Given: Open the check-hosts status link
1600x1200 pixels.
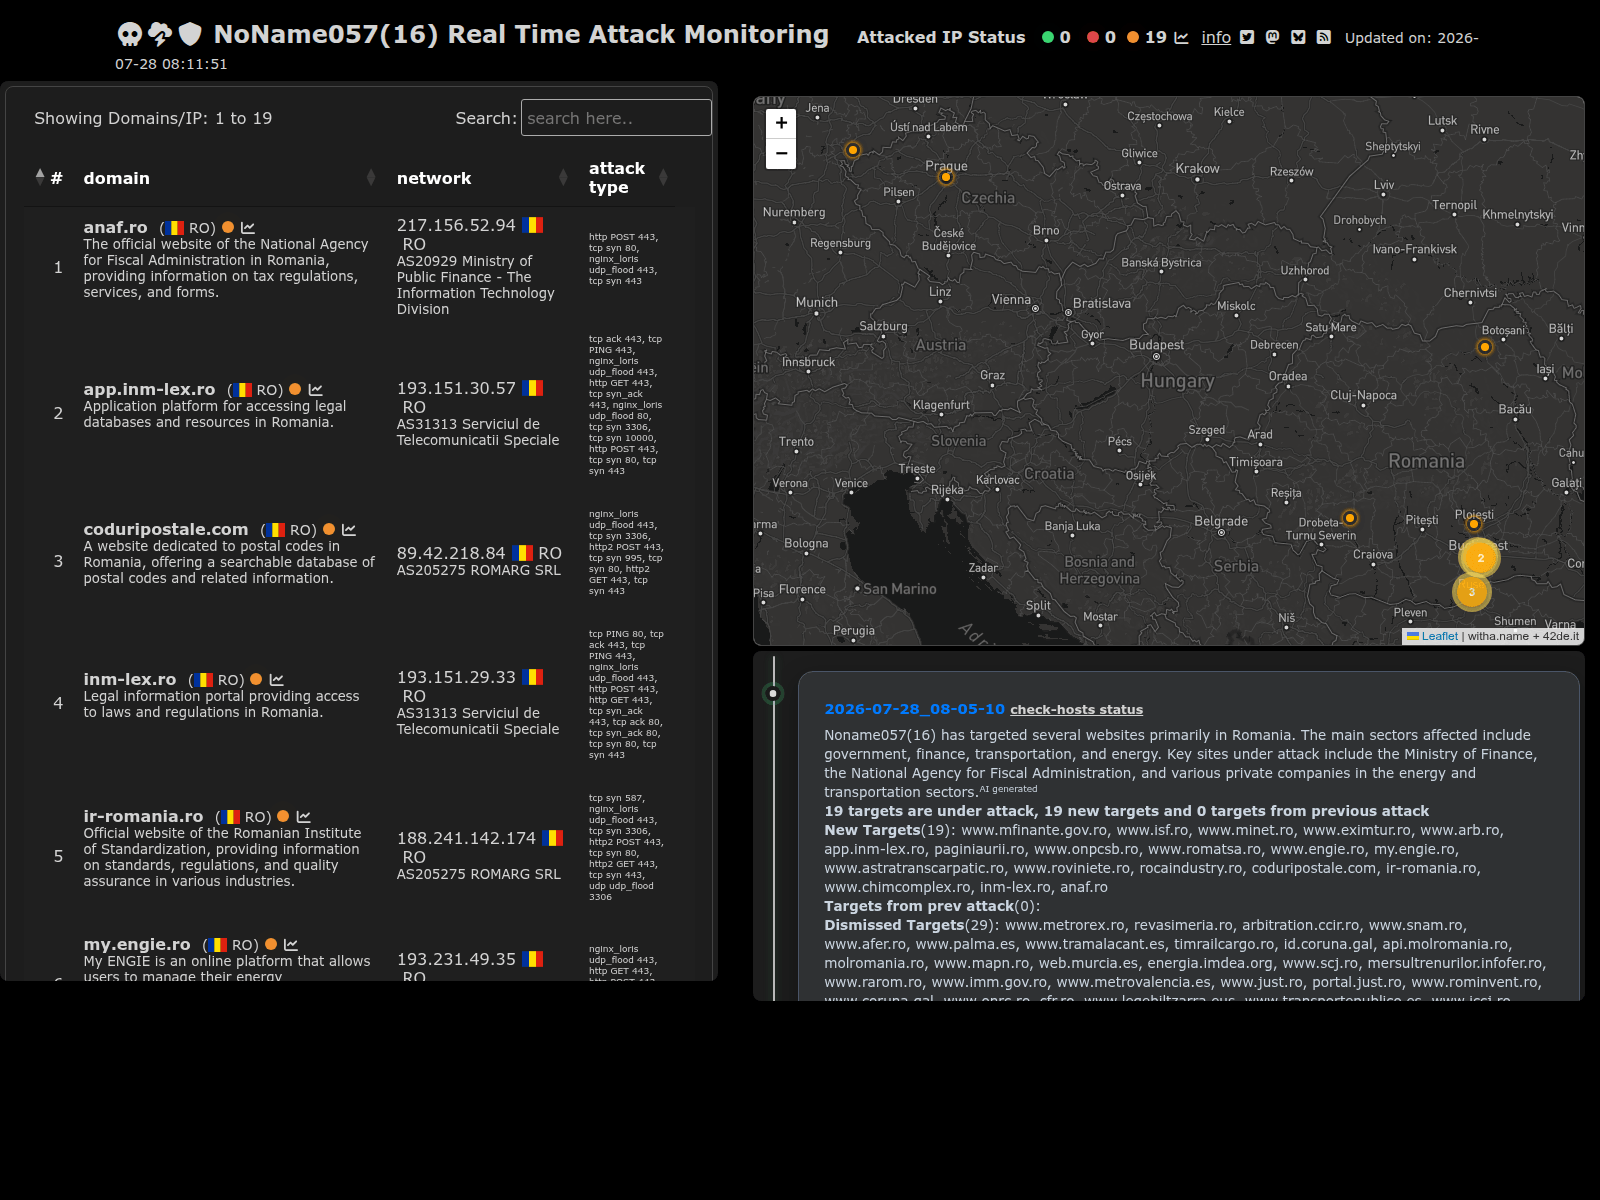Looking at the screenshot, I should (x=1076, y=710).
